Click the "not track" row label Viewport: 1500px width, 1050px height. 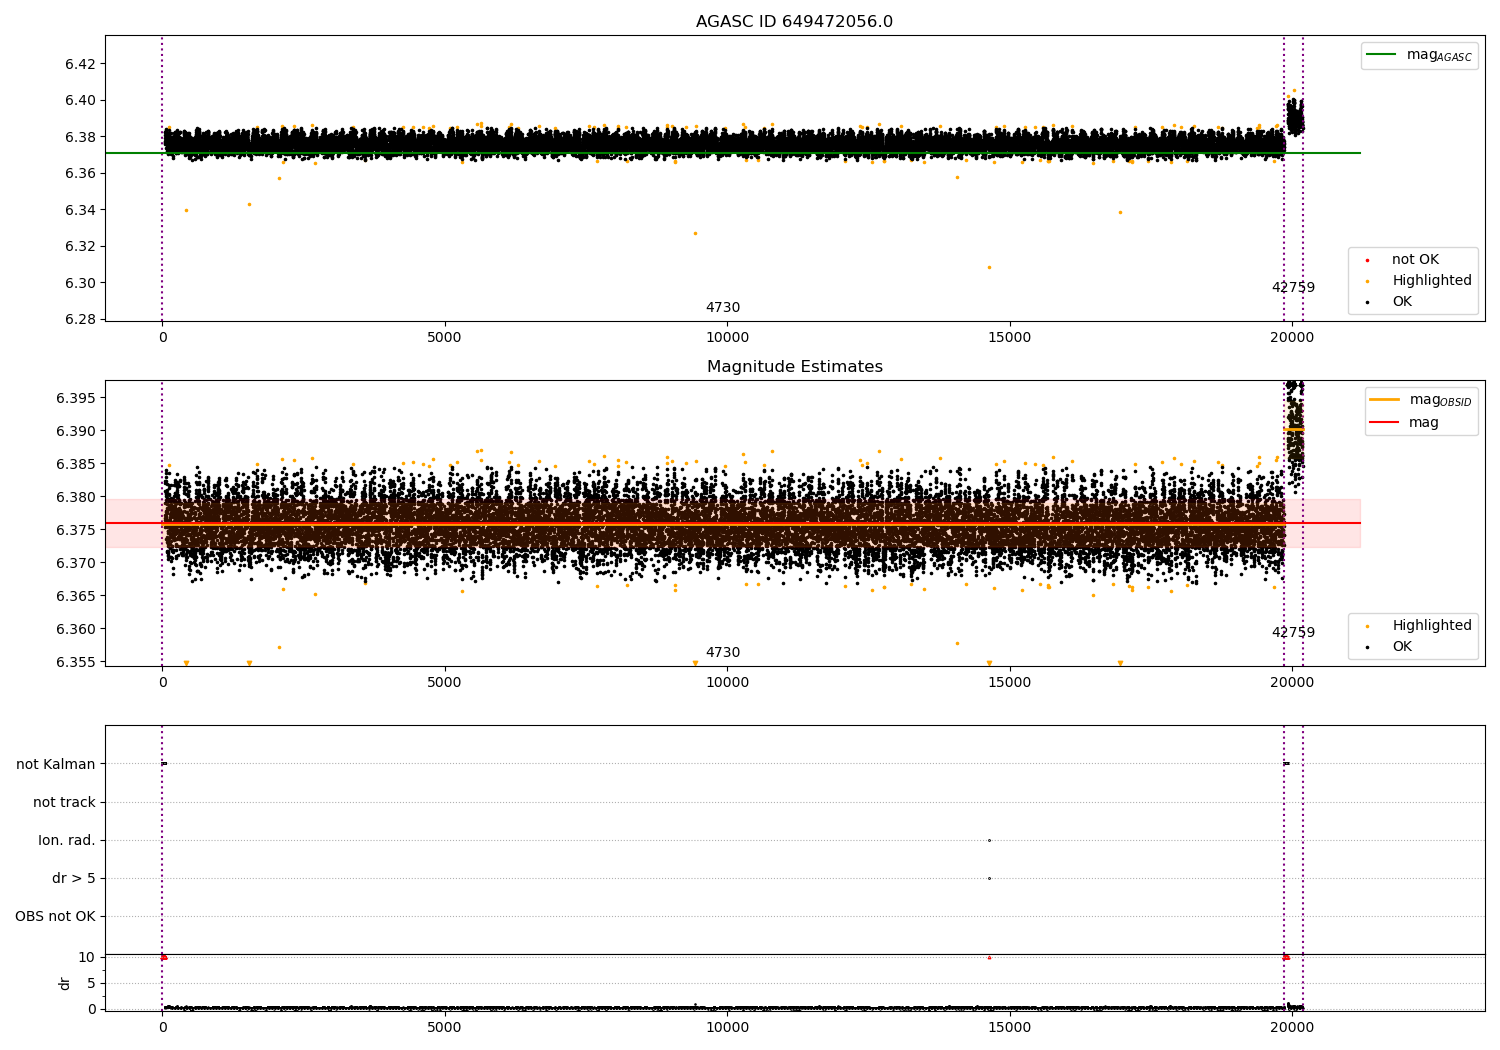64,802
